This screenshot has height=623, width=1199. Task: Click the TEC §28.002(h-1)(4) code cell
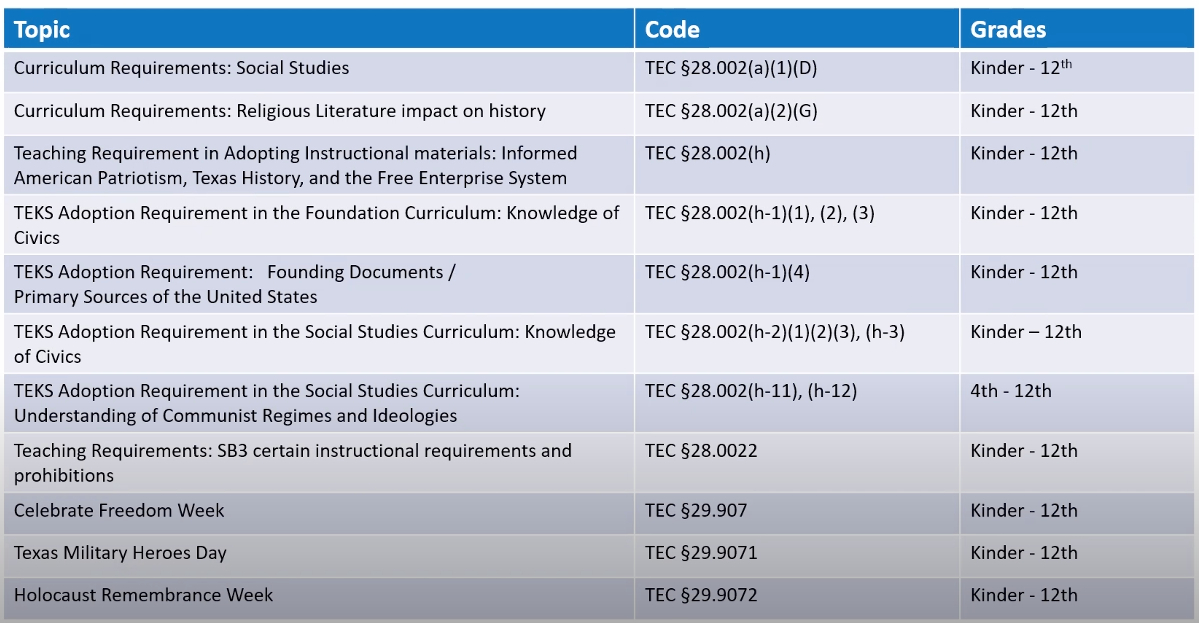pyautogui.click(x=727, y=272)
